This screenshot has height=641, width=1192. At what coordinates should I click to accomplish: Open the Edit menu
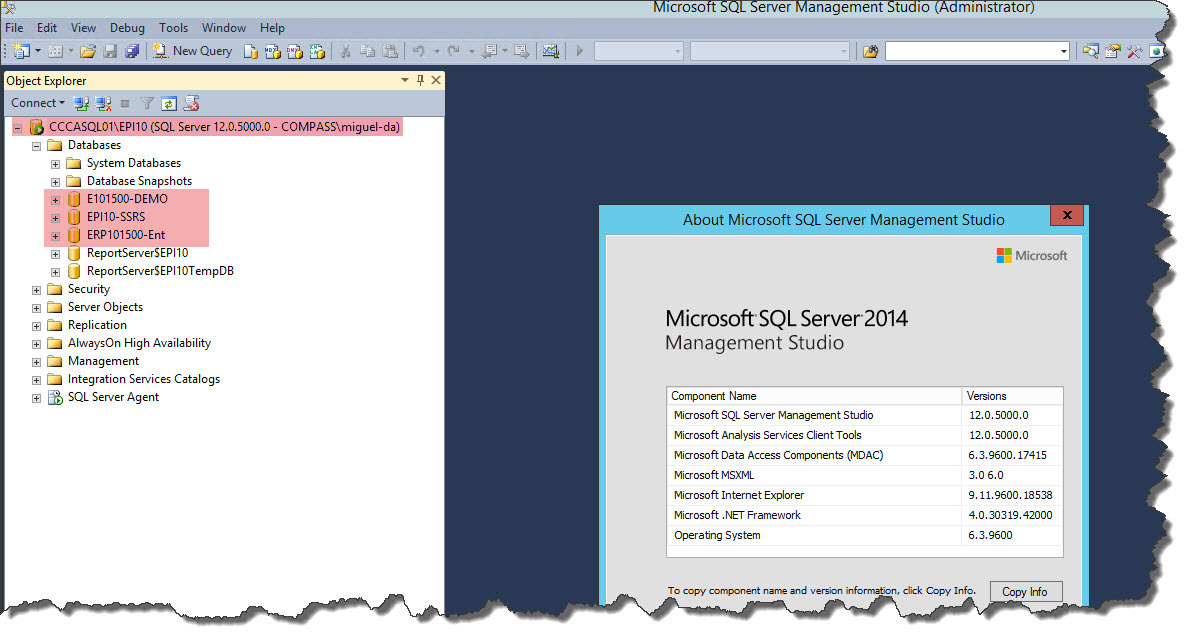[47, 27]
